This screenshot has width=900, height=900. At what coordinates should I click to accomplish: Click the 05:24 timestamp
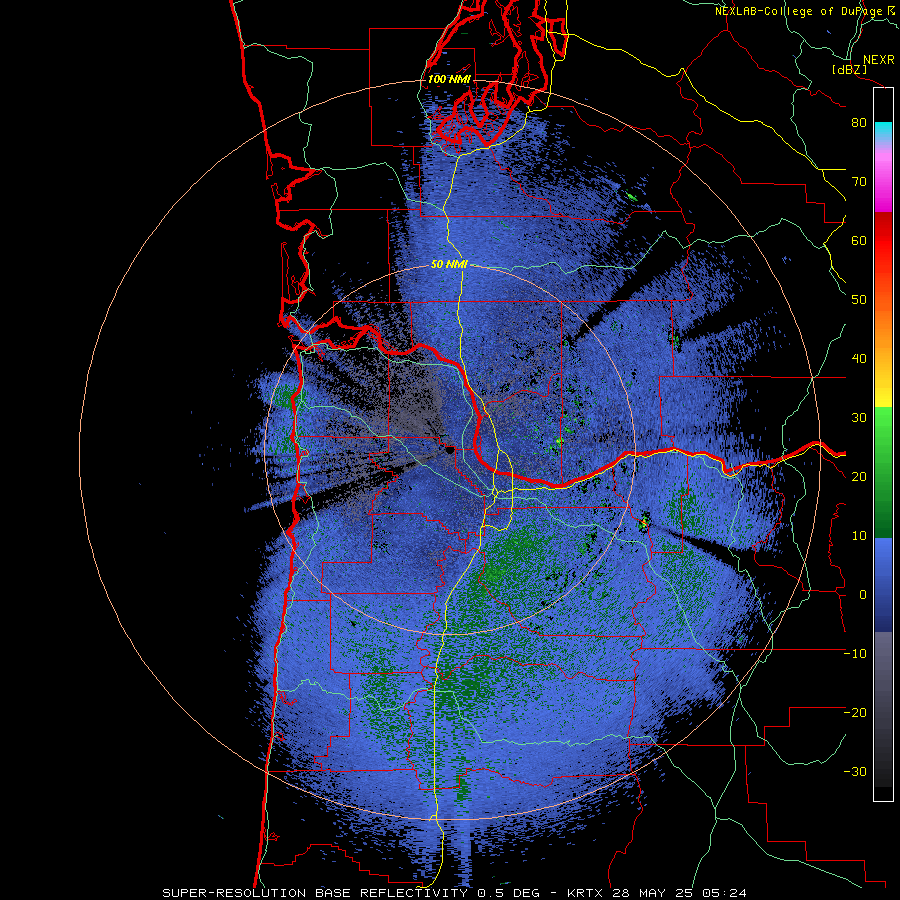click(x=724, y=893)
